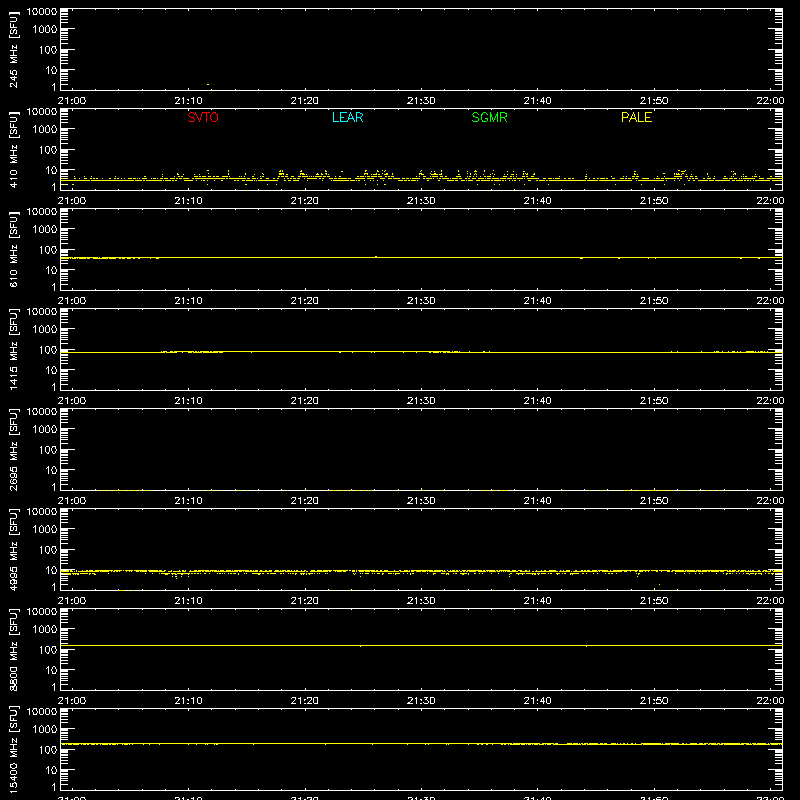This screenshot has height=800, width=800.
Task: Click 21:50 tick under the 410 MHz panel
Action: [x=654, y=201]
